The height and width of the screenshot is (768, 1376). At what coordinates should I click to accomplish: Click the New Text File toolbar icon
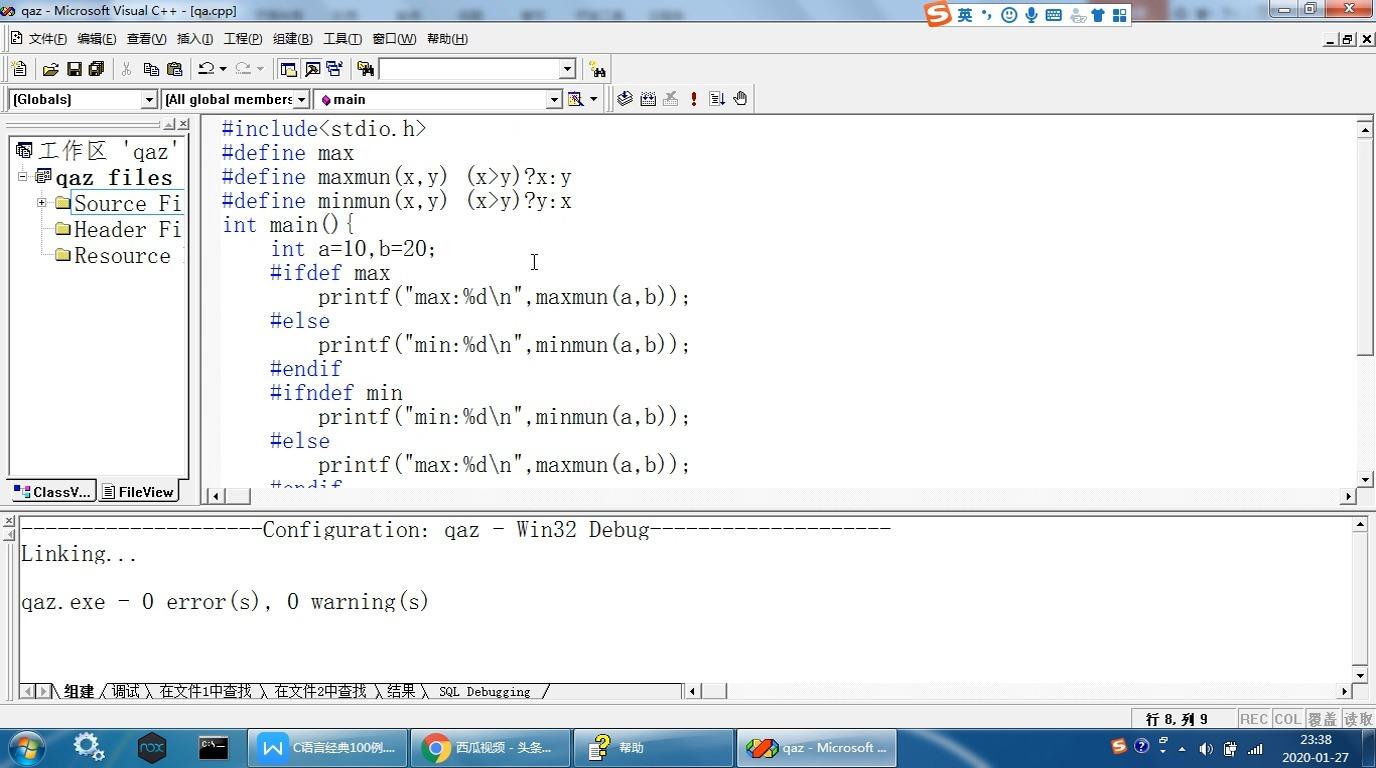click(19, 69)
